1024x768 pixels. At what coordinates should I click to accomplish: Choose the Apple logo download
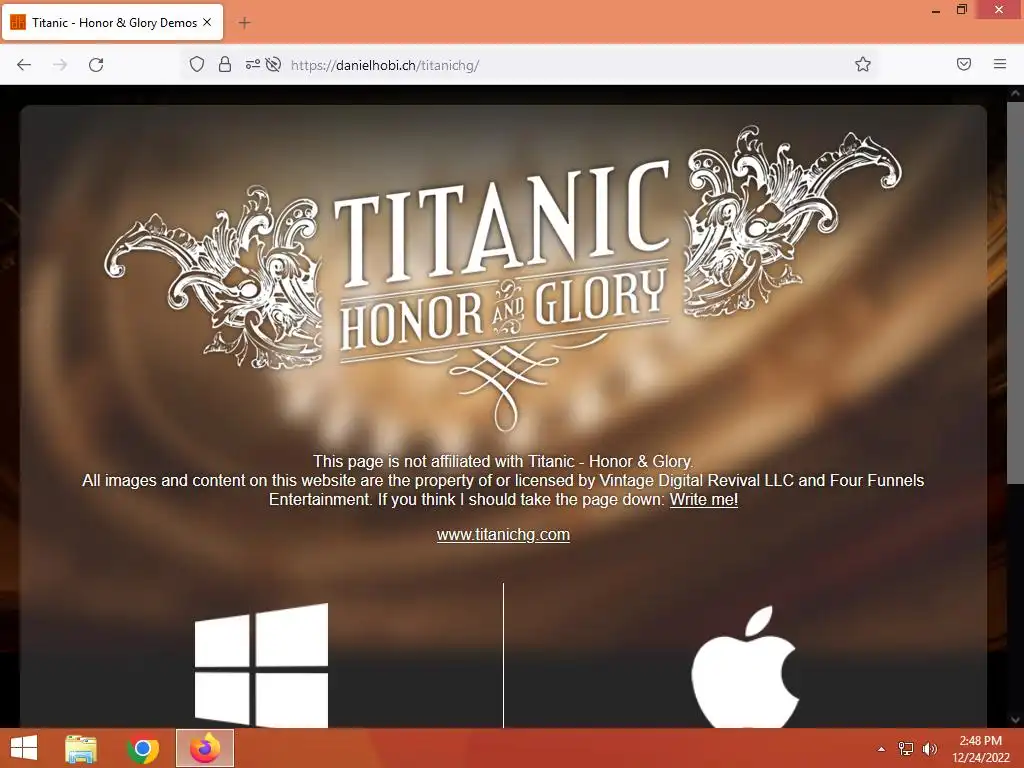click(745, 667)
